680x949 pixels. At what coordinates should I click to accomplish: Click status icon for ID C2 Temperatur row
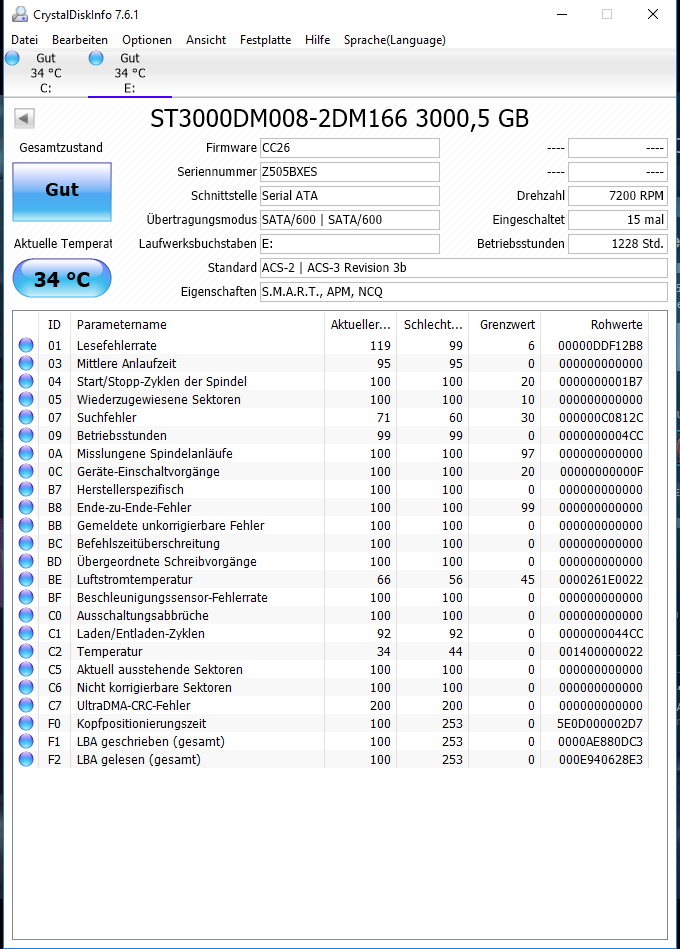[26, 651]
